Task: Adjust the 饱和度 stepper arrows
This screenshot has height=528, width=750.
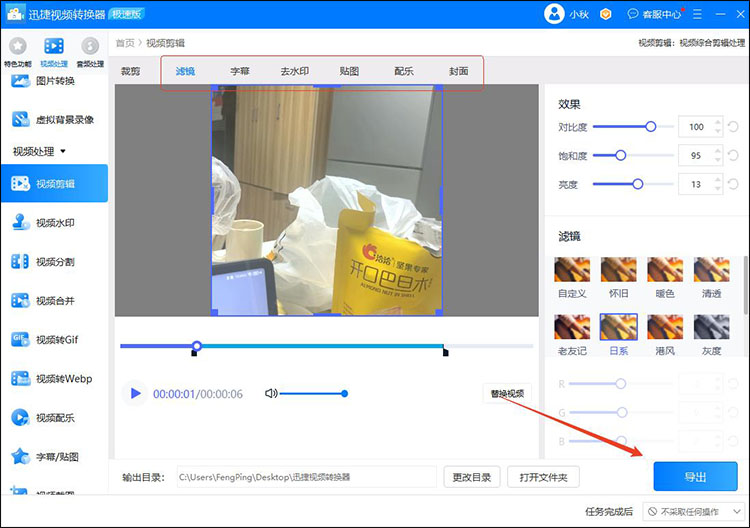Action: pos(717,155)
